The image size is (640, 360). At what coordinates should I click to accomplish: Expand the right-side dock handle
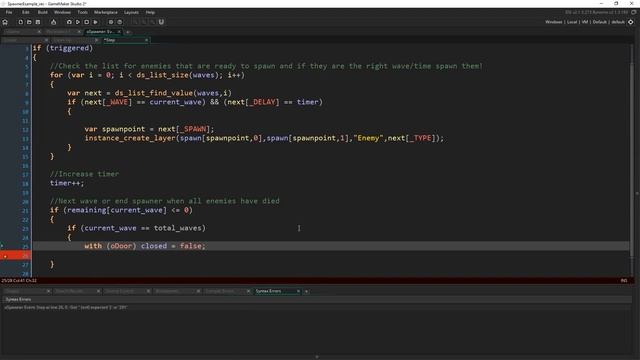point(637,193)
